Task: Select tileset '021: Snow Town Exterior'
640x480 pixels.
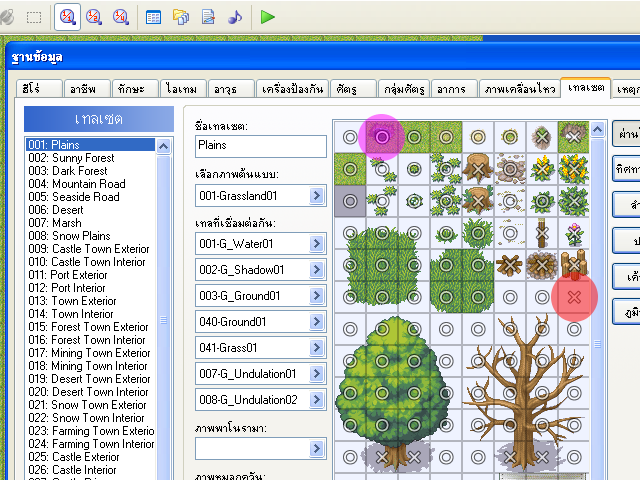Action: pyautogui.click(x=90, y=405)
